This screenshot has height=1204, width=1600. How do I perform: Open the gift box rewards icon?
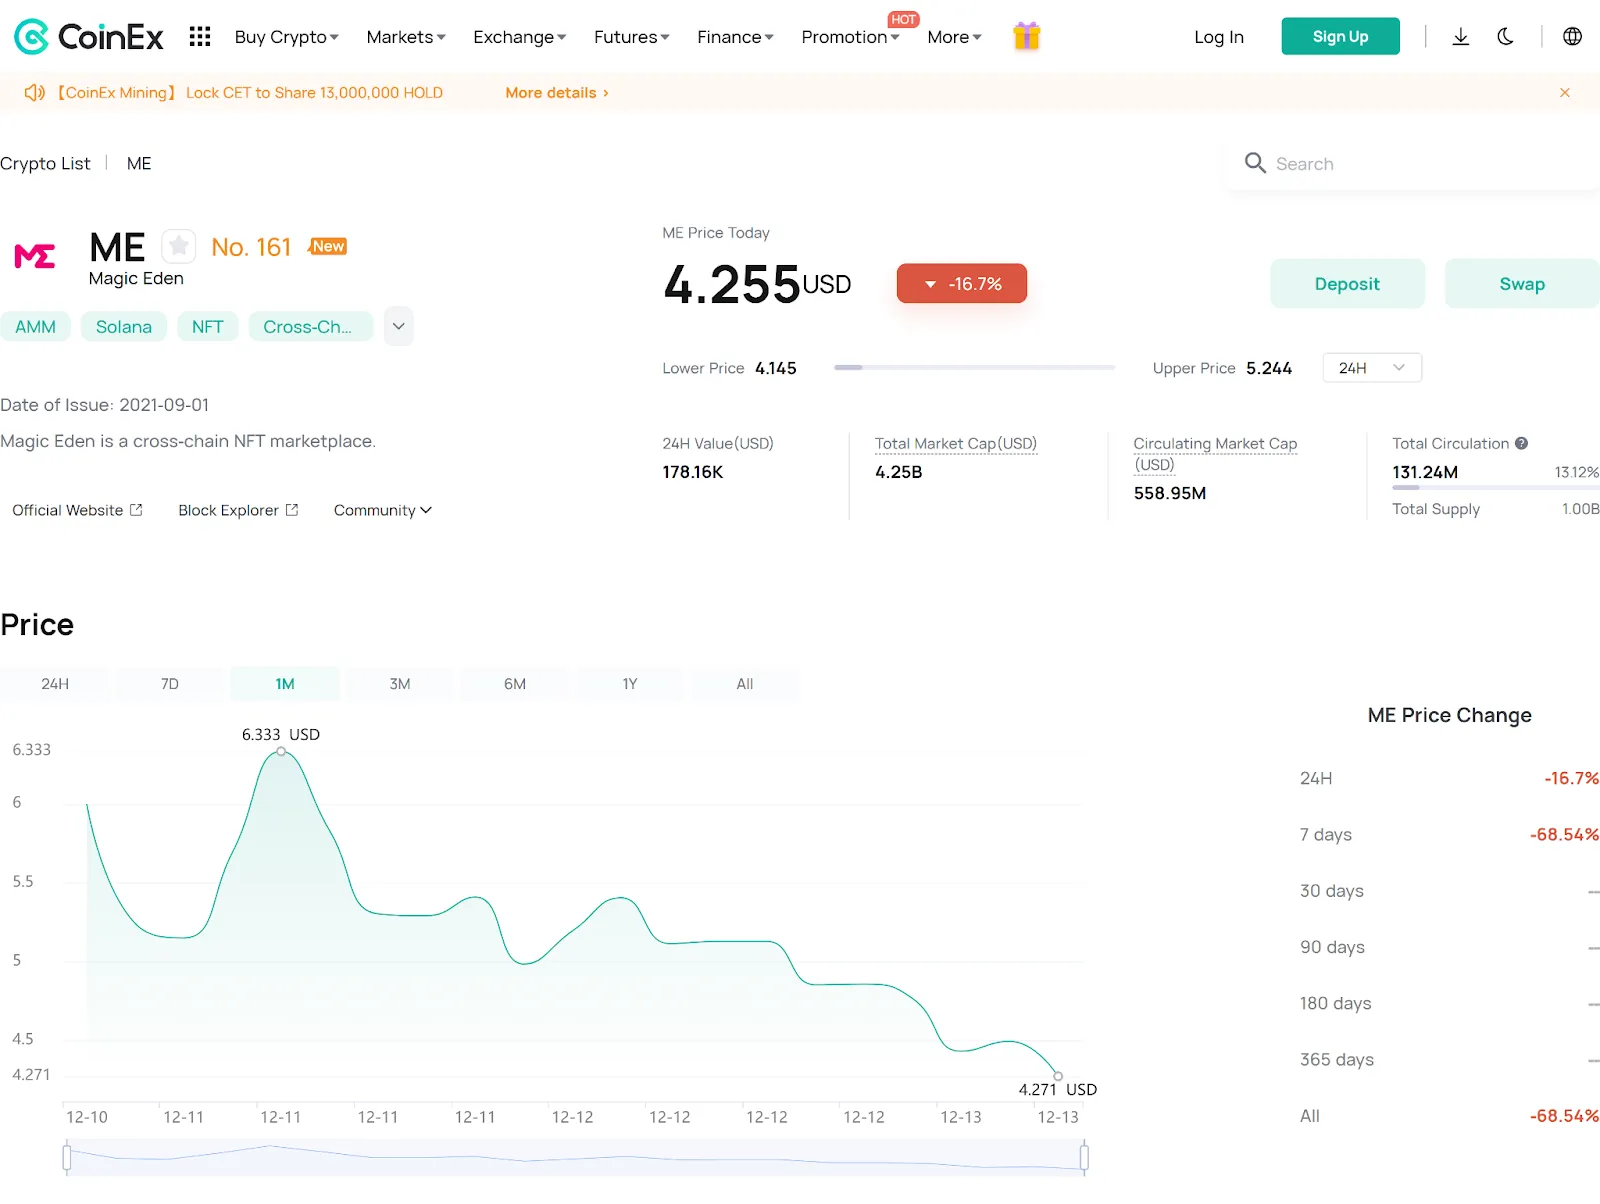(x=1026, y=36)
